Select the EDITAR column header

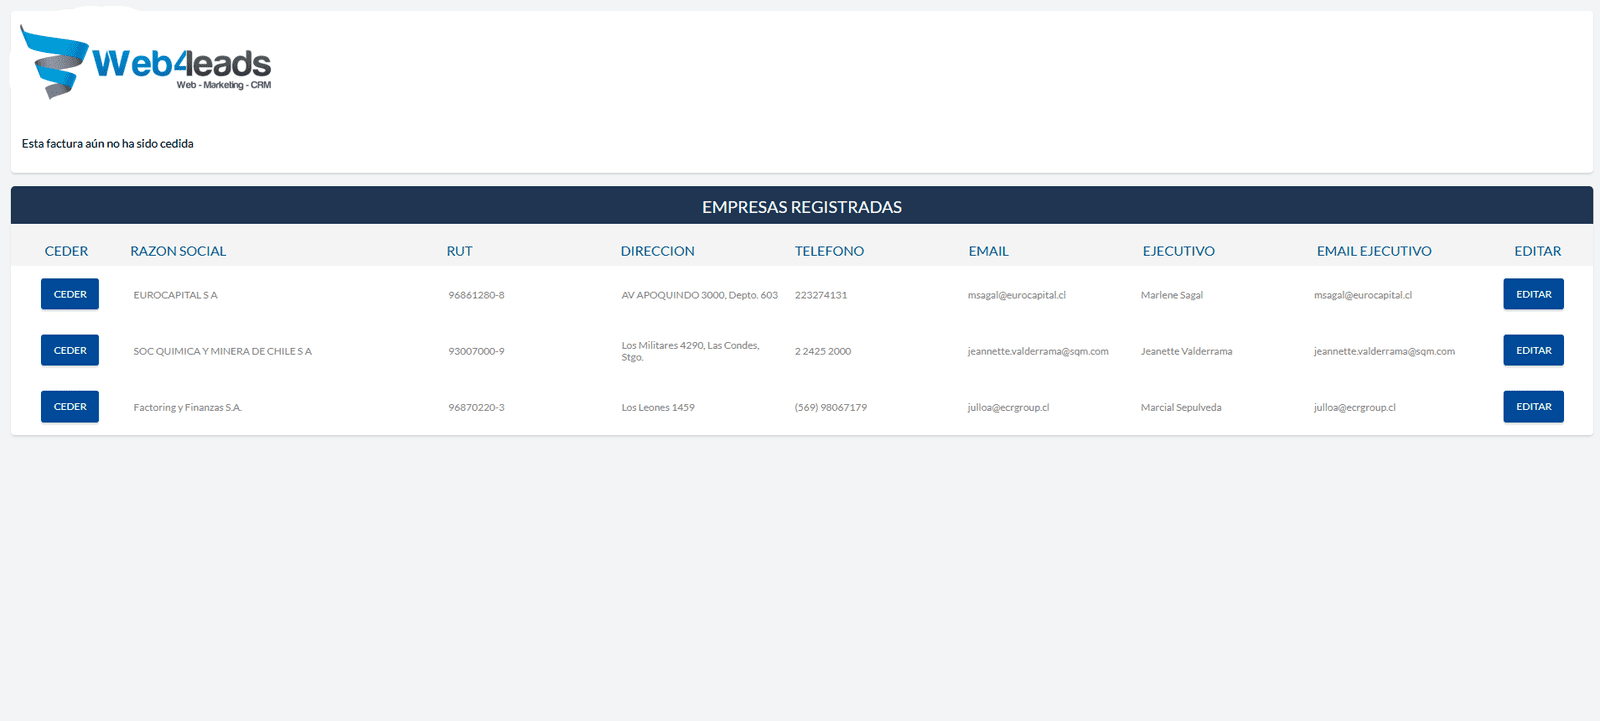pyautogui.click(x=1537, y=251)
